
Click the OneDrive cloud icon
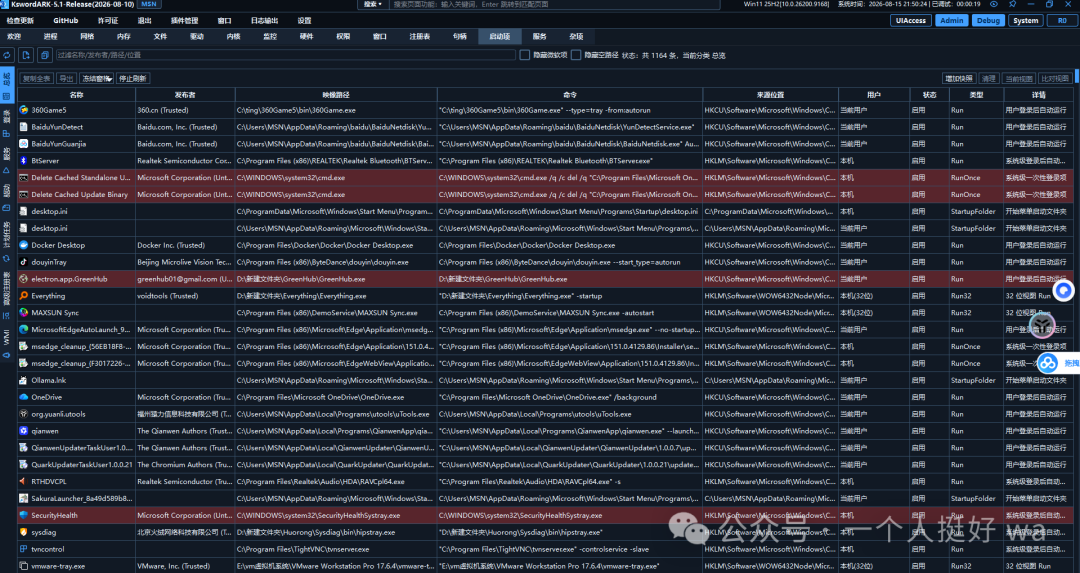point(23,397)
